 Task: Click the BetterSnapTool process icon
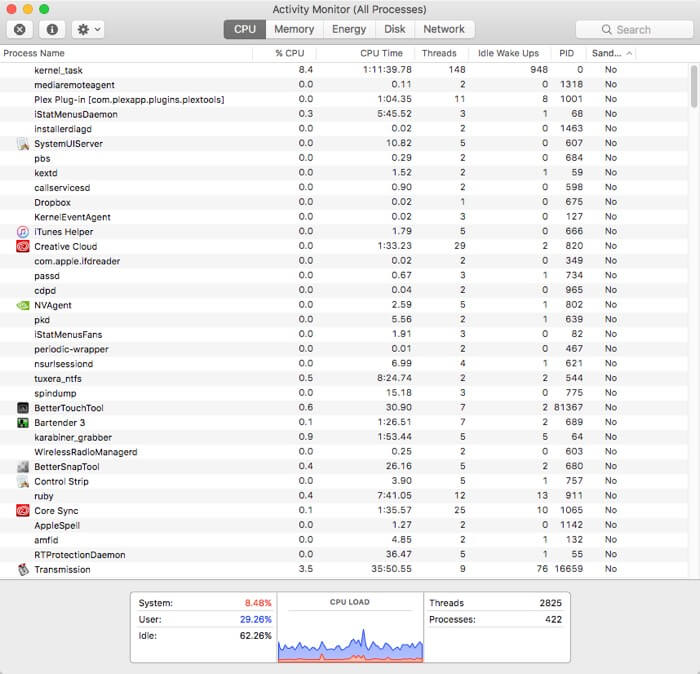click(23, 467)
